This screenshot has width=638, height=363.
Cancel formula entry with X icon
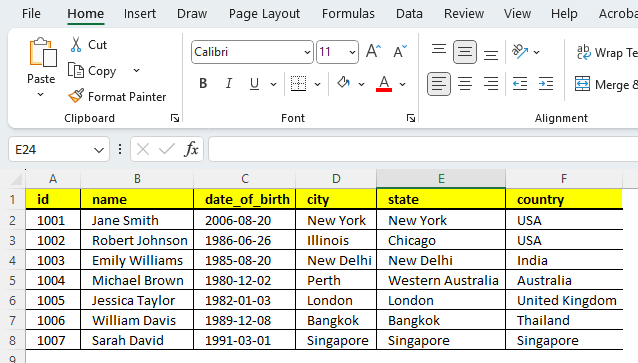pos(143,149)
